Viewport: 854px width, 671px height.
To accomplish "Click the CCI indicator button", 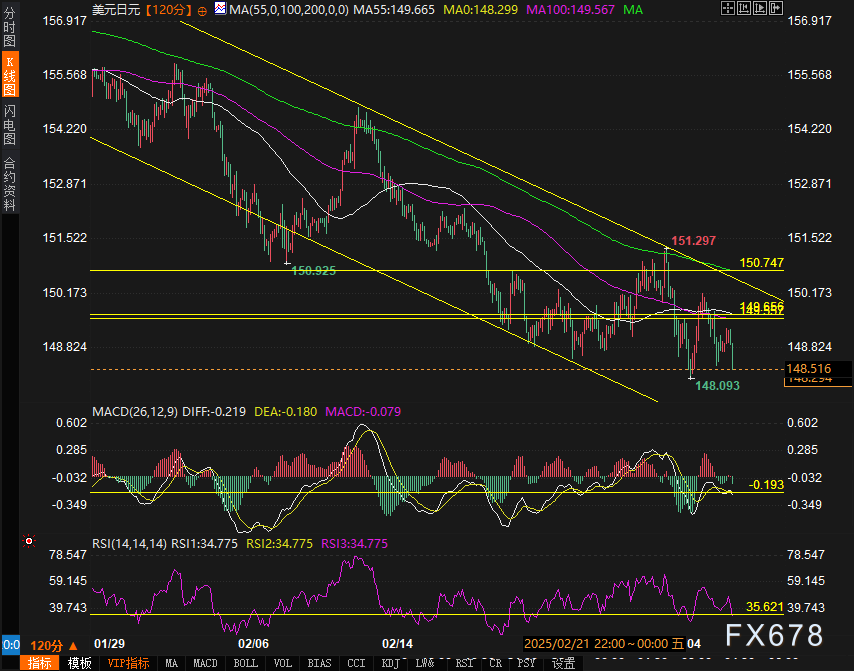I will click(x=355, y=663).
